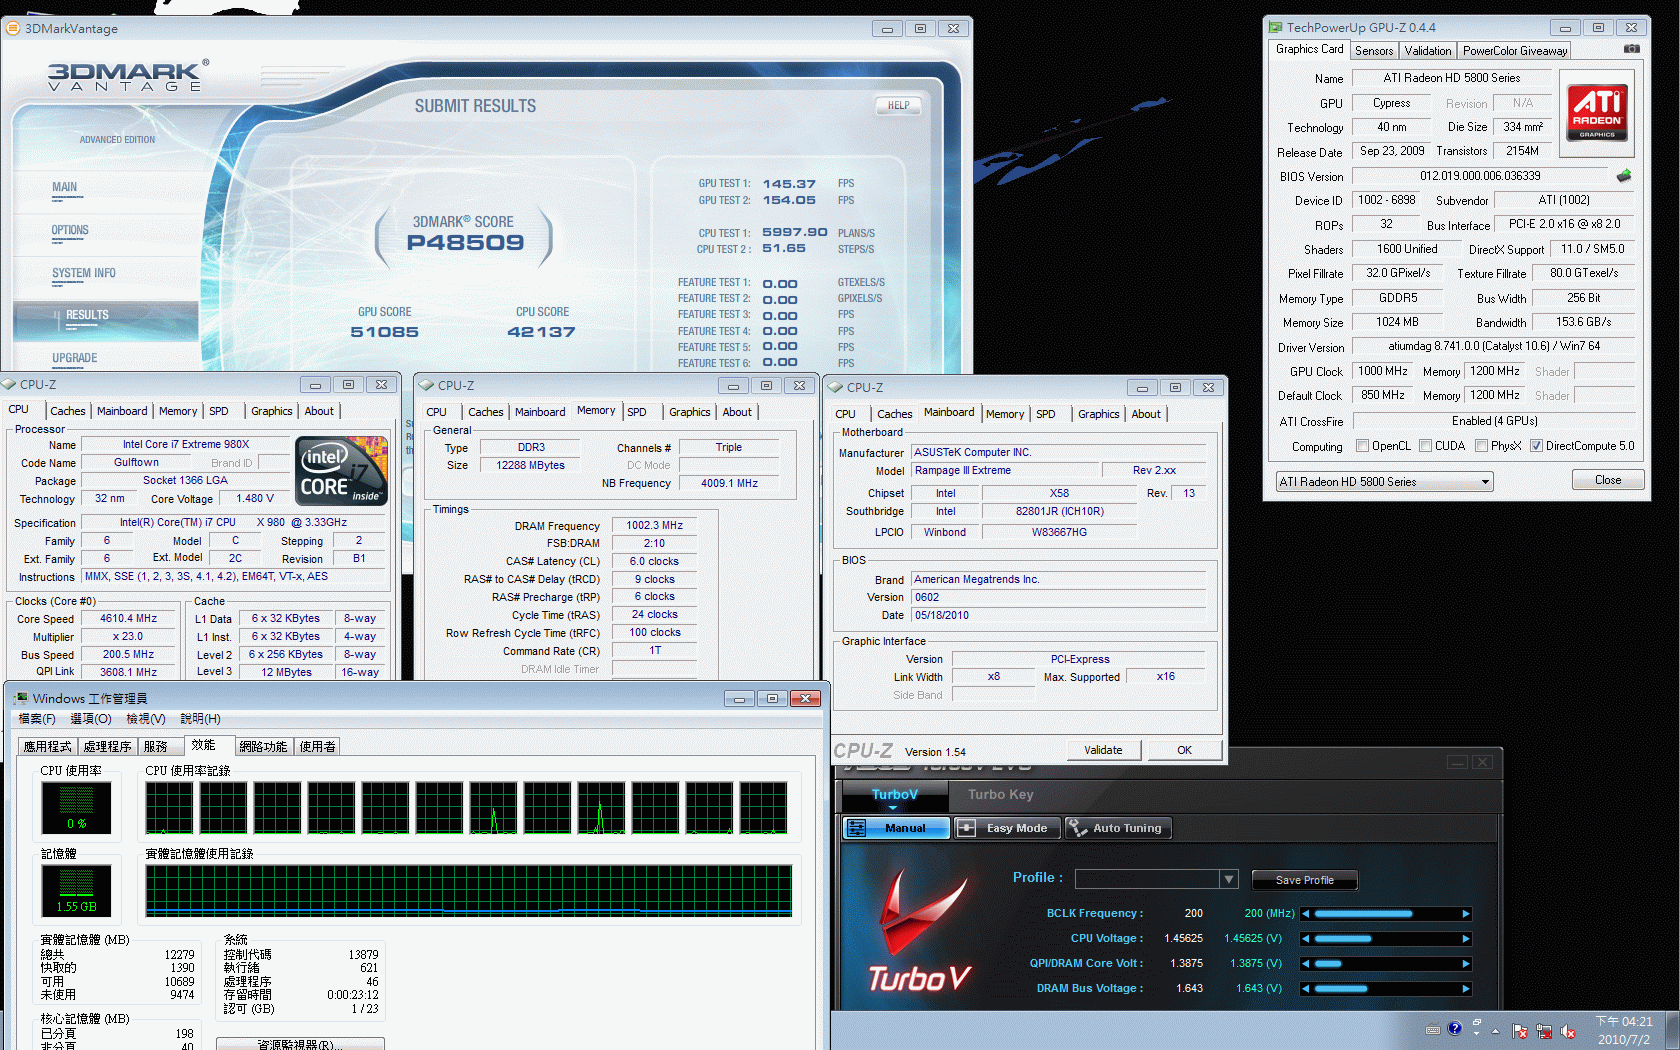Click the BCLK Frequency slider bar
The image size is (1680, 1050).
[x=1386, y=914]
